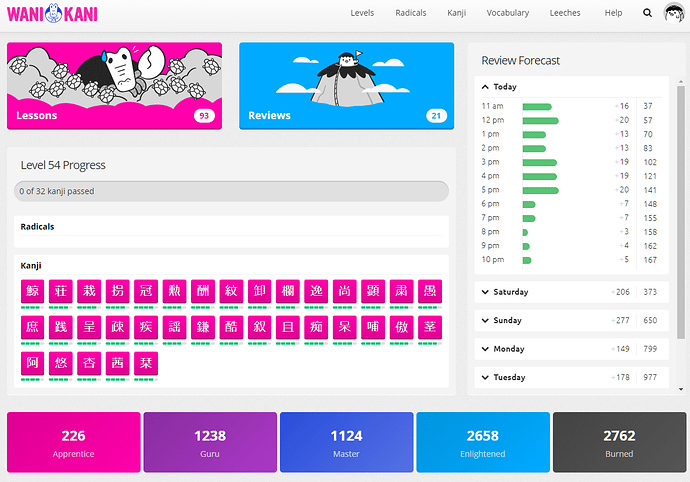This screenshot has width=690, height=482.
Task: View the 2762 Burned items card
Action: pyautogui.click(x=619, y=442)
